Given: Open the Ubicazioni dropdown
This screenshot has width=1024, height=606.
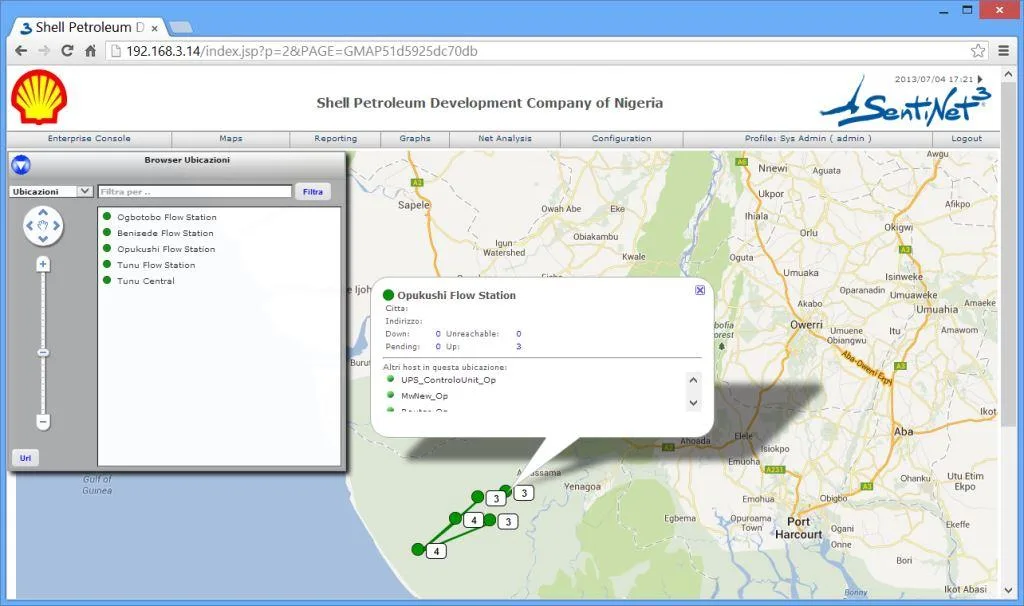Looking at the screenshot, I should coord(51,191).
